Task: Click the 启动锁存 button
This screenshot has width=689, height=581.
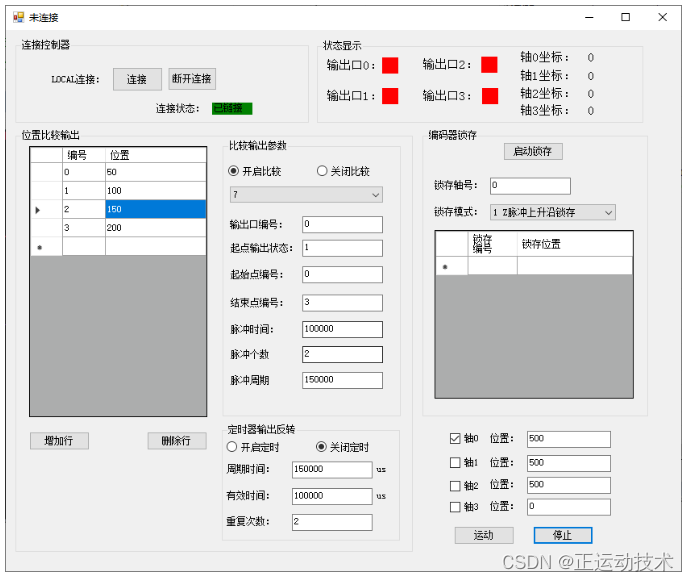Action: (533, 151)
